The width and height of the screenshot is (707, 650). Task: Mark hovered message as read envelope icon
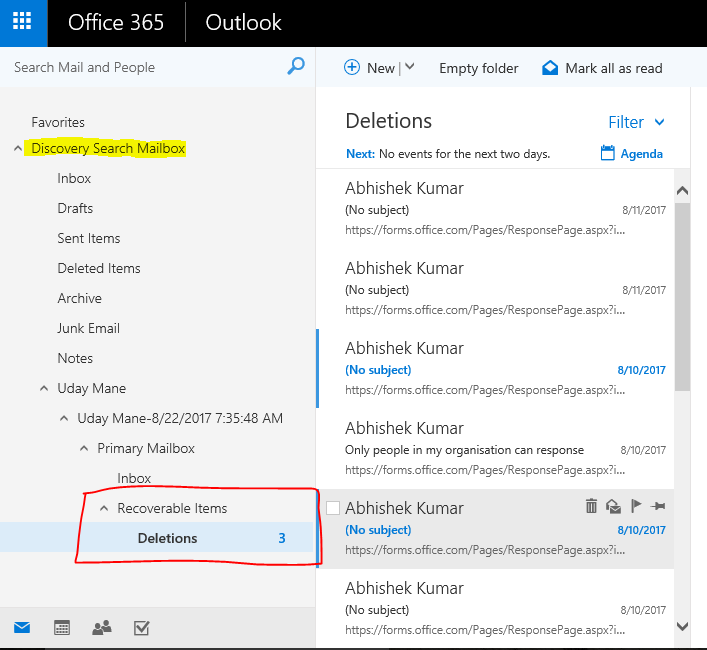613,507
